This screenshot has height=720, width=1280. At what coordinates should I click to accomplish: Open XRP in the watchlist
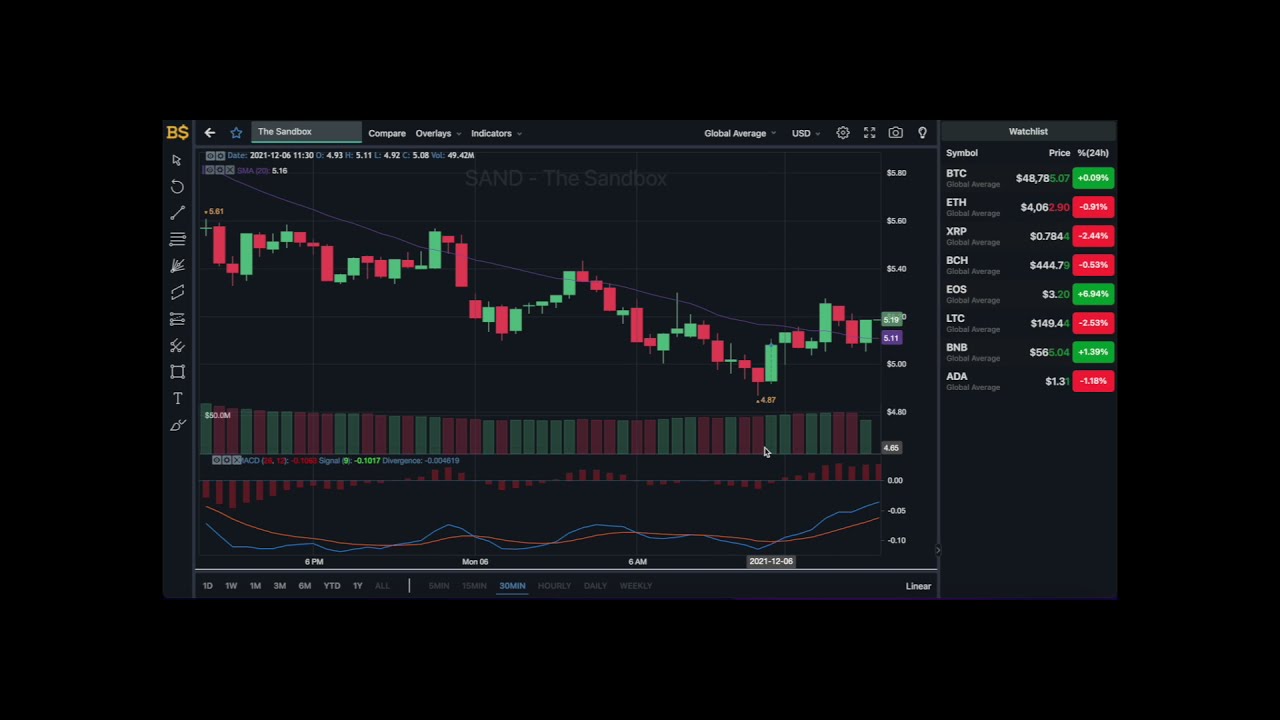coord(1030,236)
